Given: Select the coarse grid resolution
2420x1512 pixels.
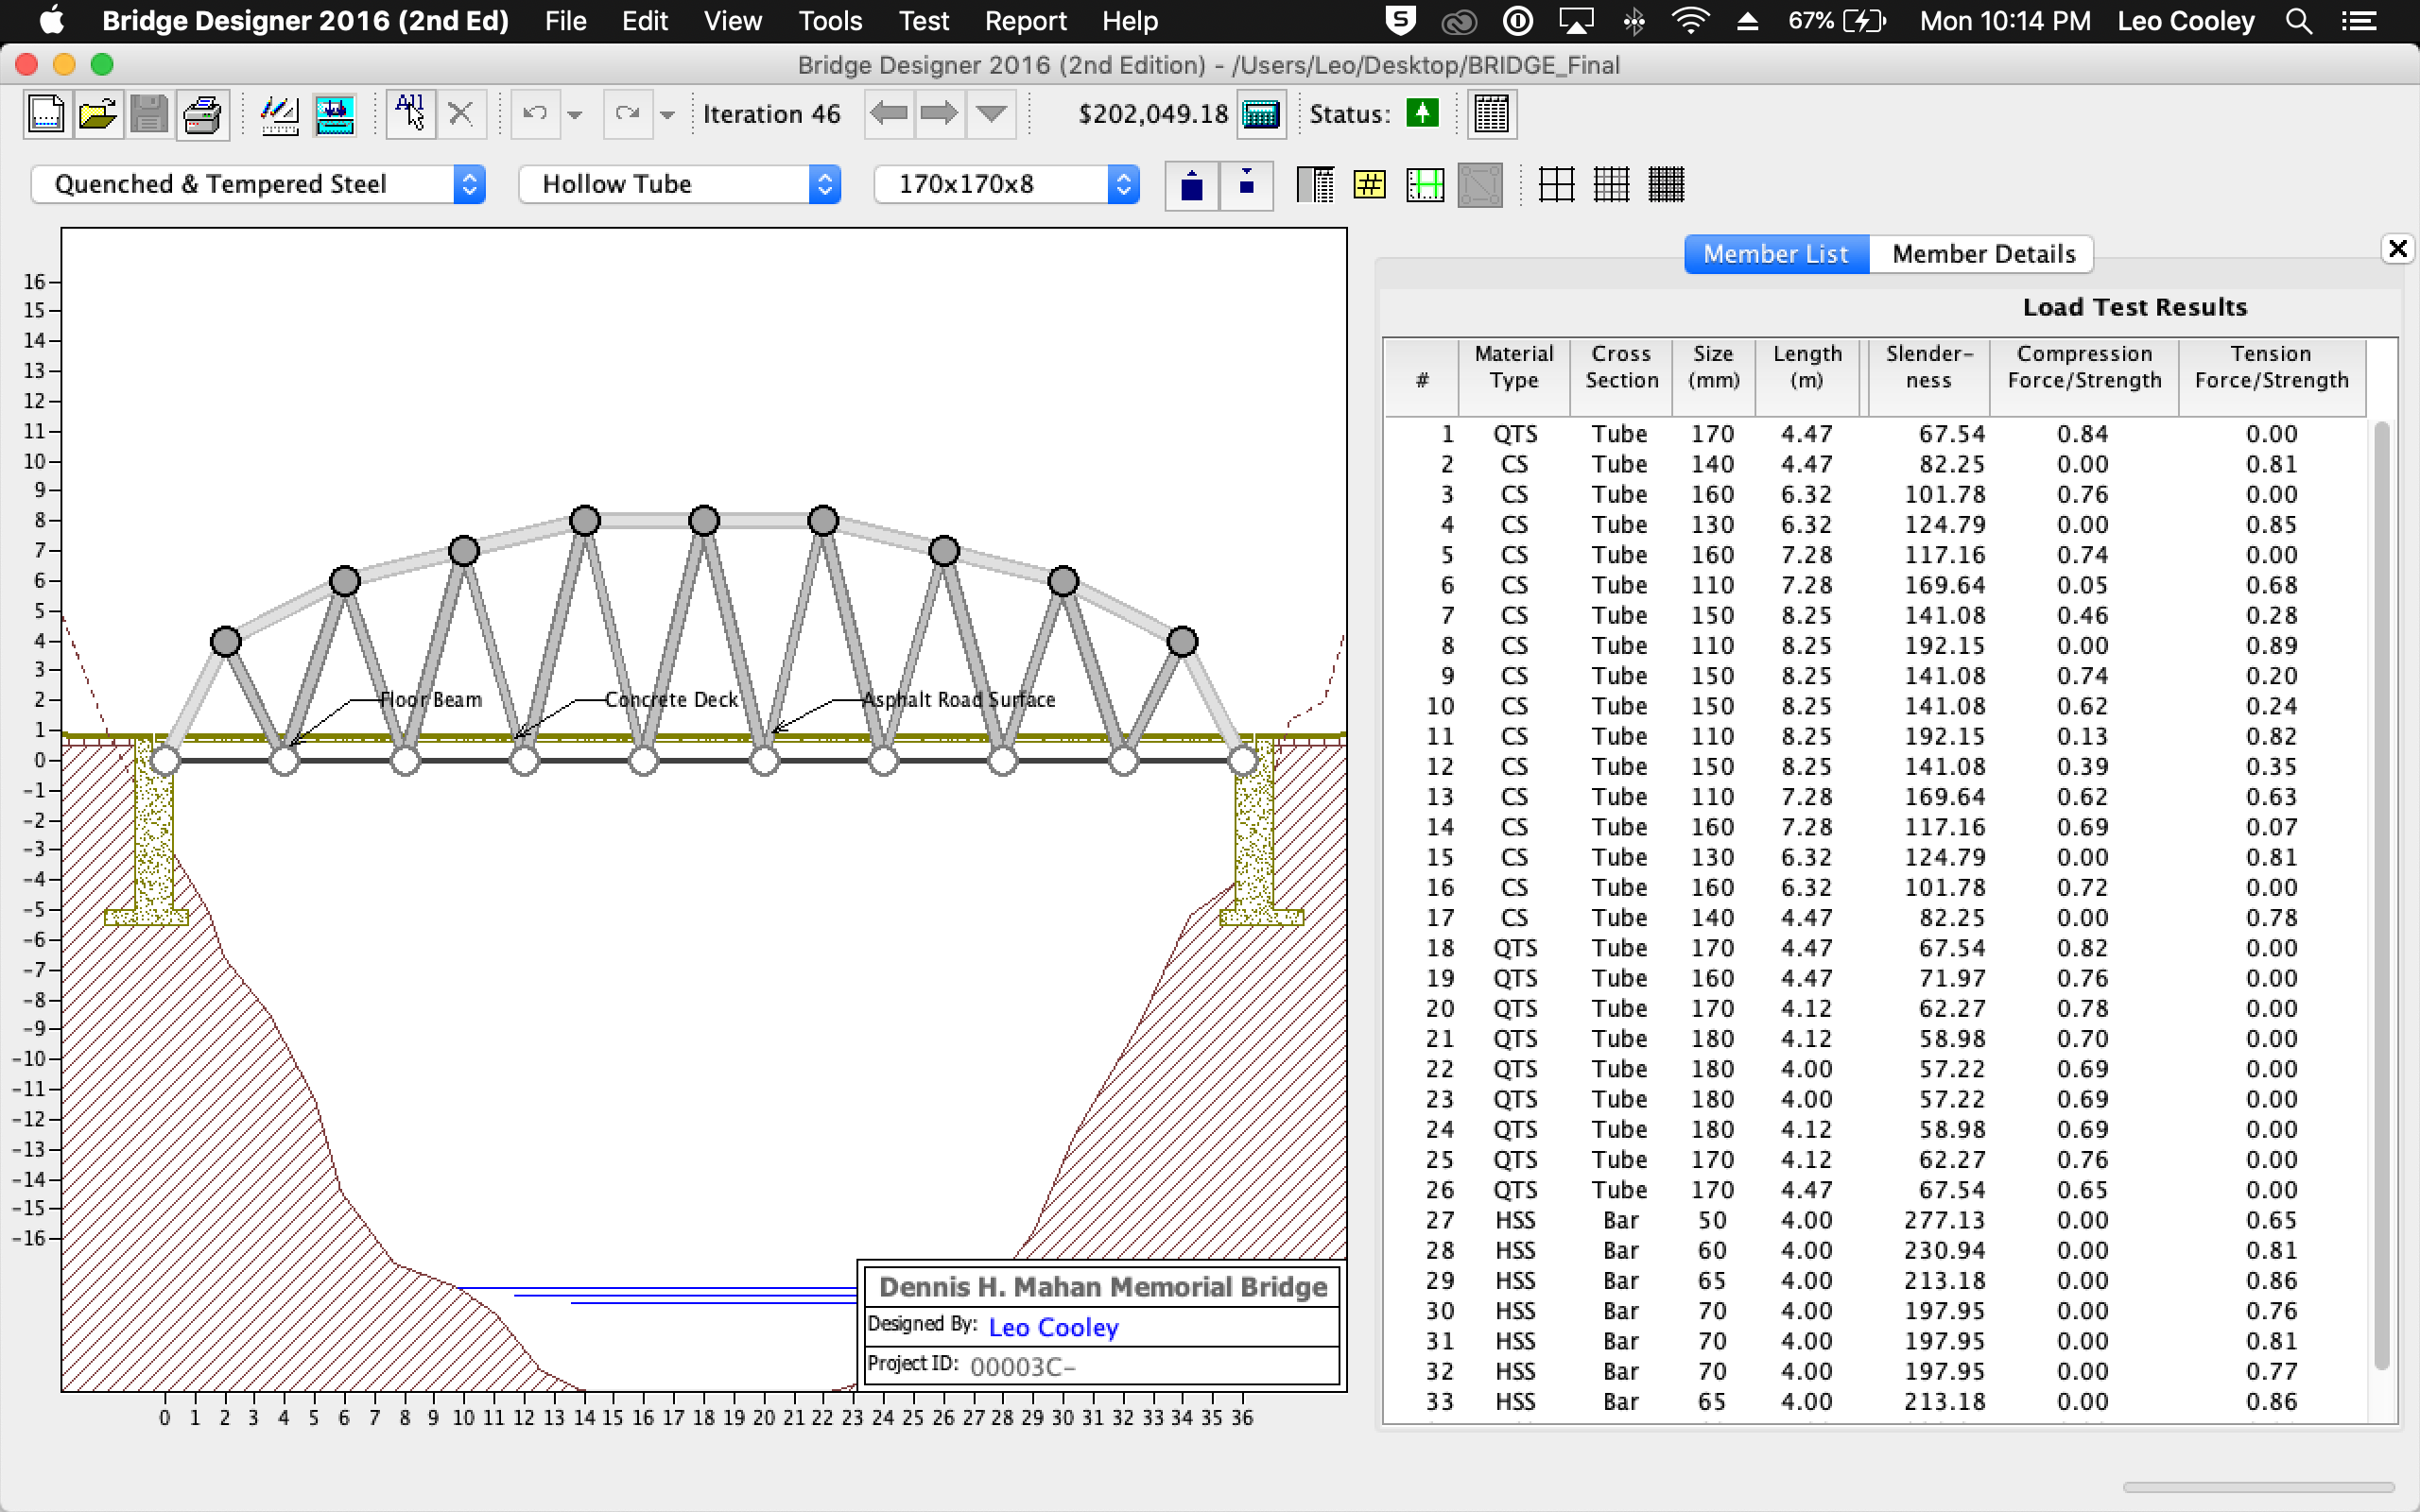Looking at the screenshot, I should 1557,185.
